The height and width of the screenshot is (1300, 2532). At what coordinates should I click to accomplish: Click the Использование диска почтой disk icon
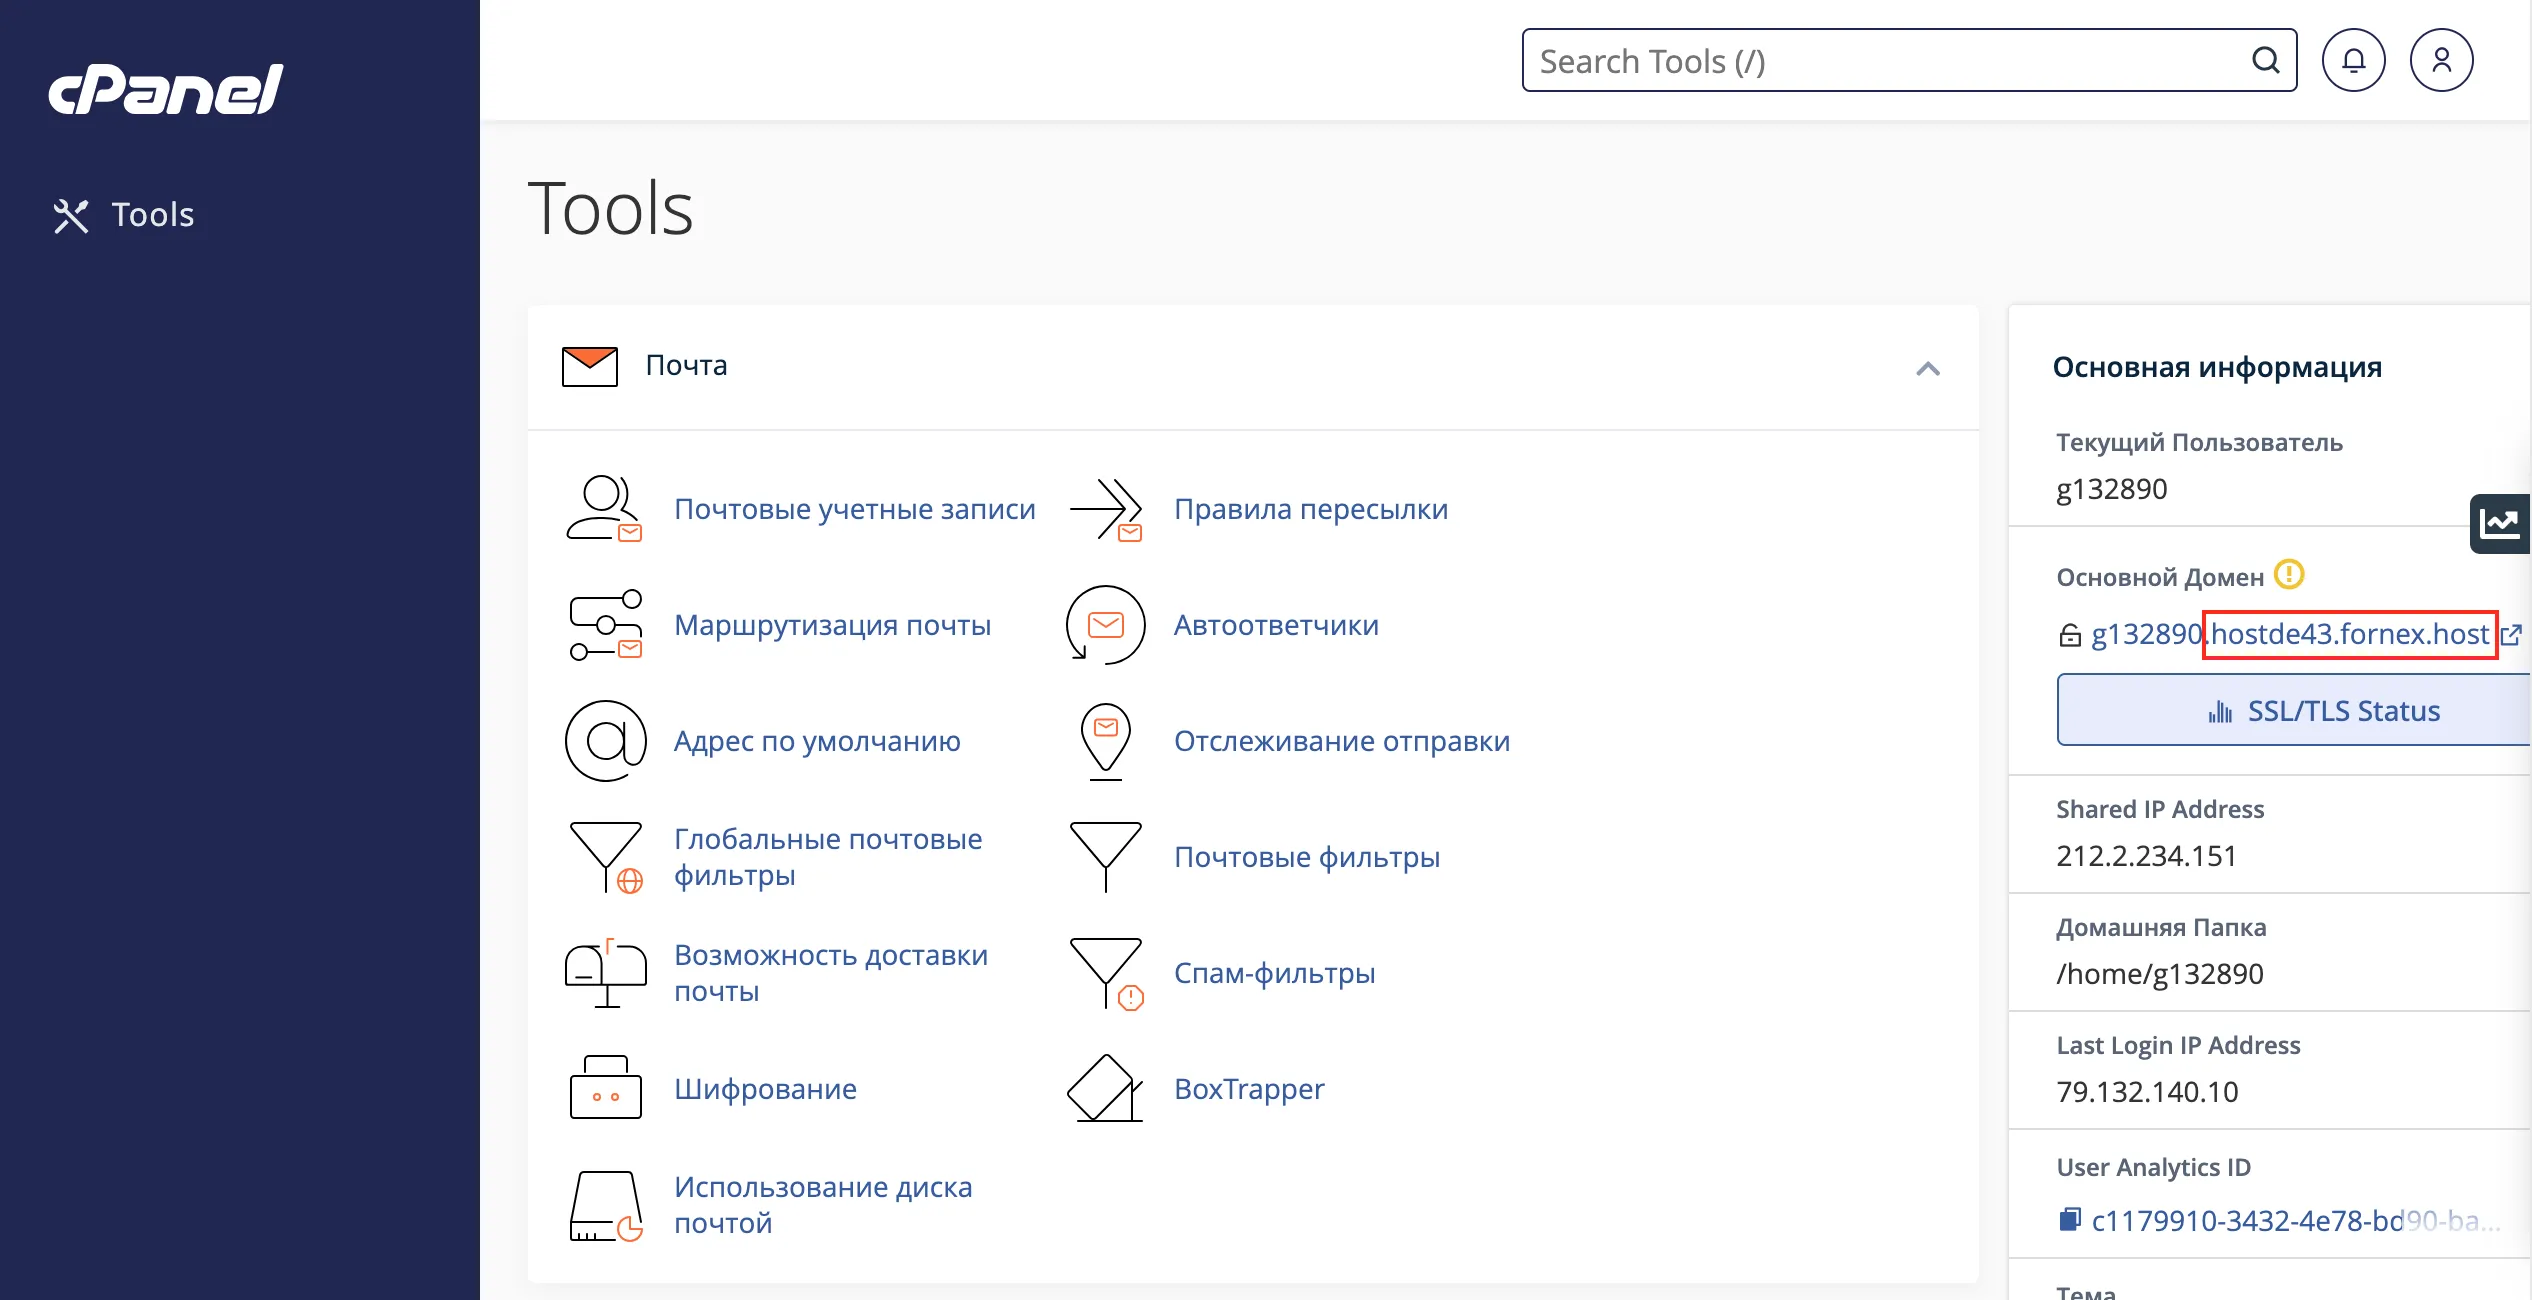pyautogui.click(x=605, y=1206)
